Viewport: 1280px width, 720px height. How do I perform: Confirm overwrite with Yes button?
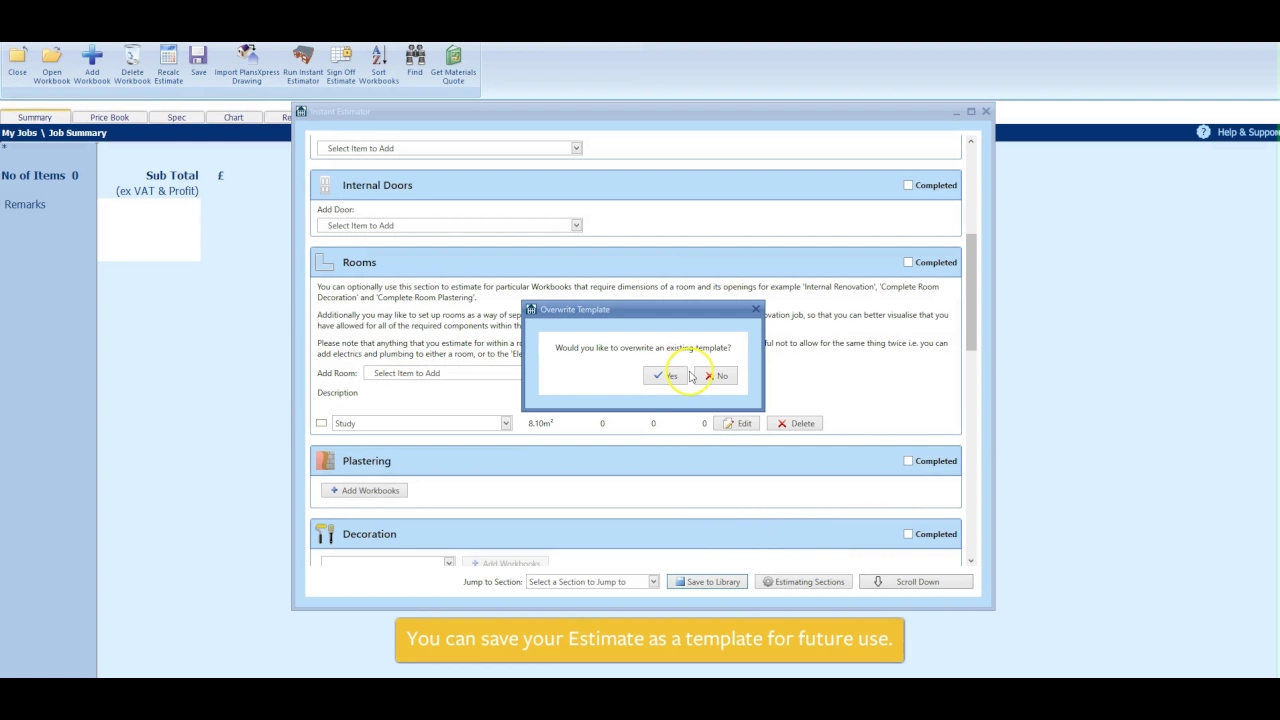point(666,376)
